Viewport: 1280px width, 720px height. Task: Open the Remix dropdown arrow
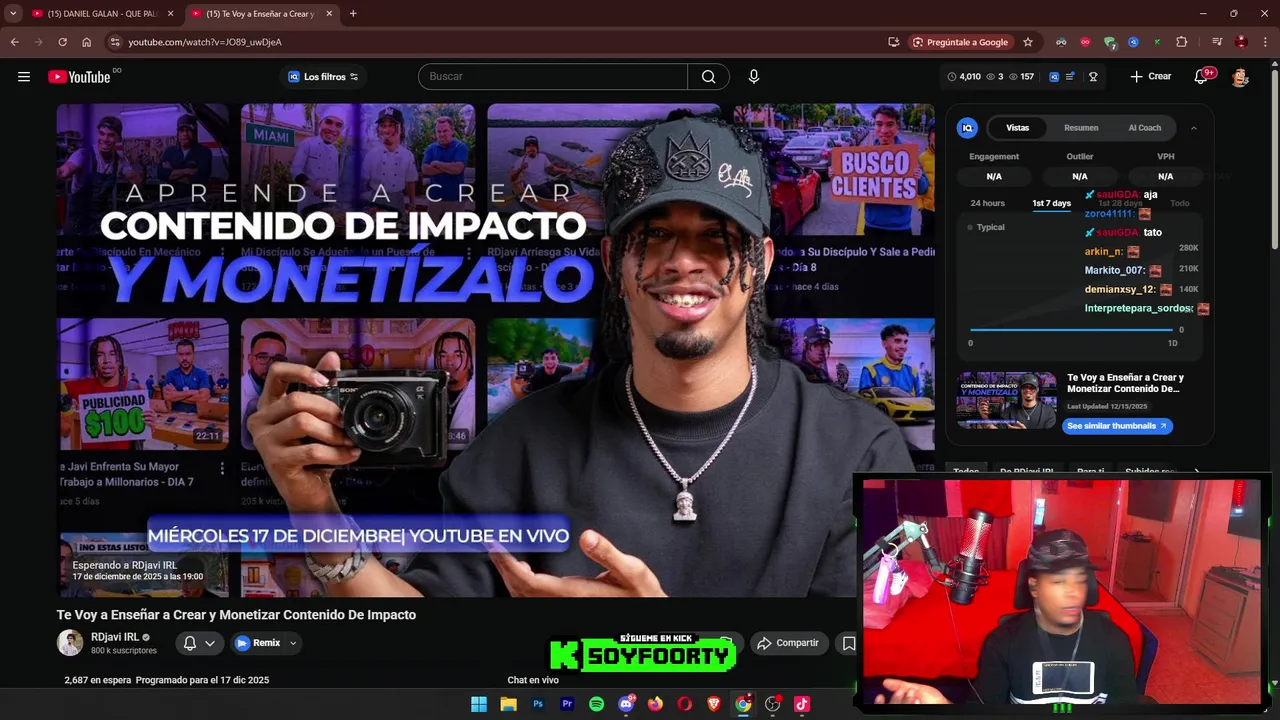click(293, 643)
